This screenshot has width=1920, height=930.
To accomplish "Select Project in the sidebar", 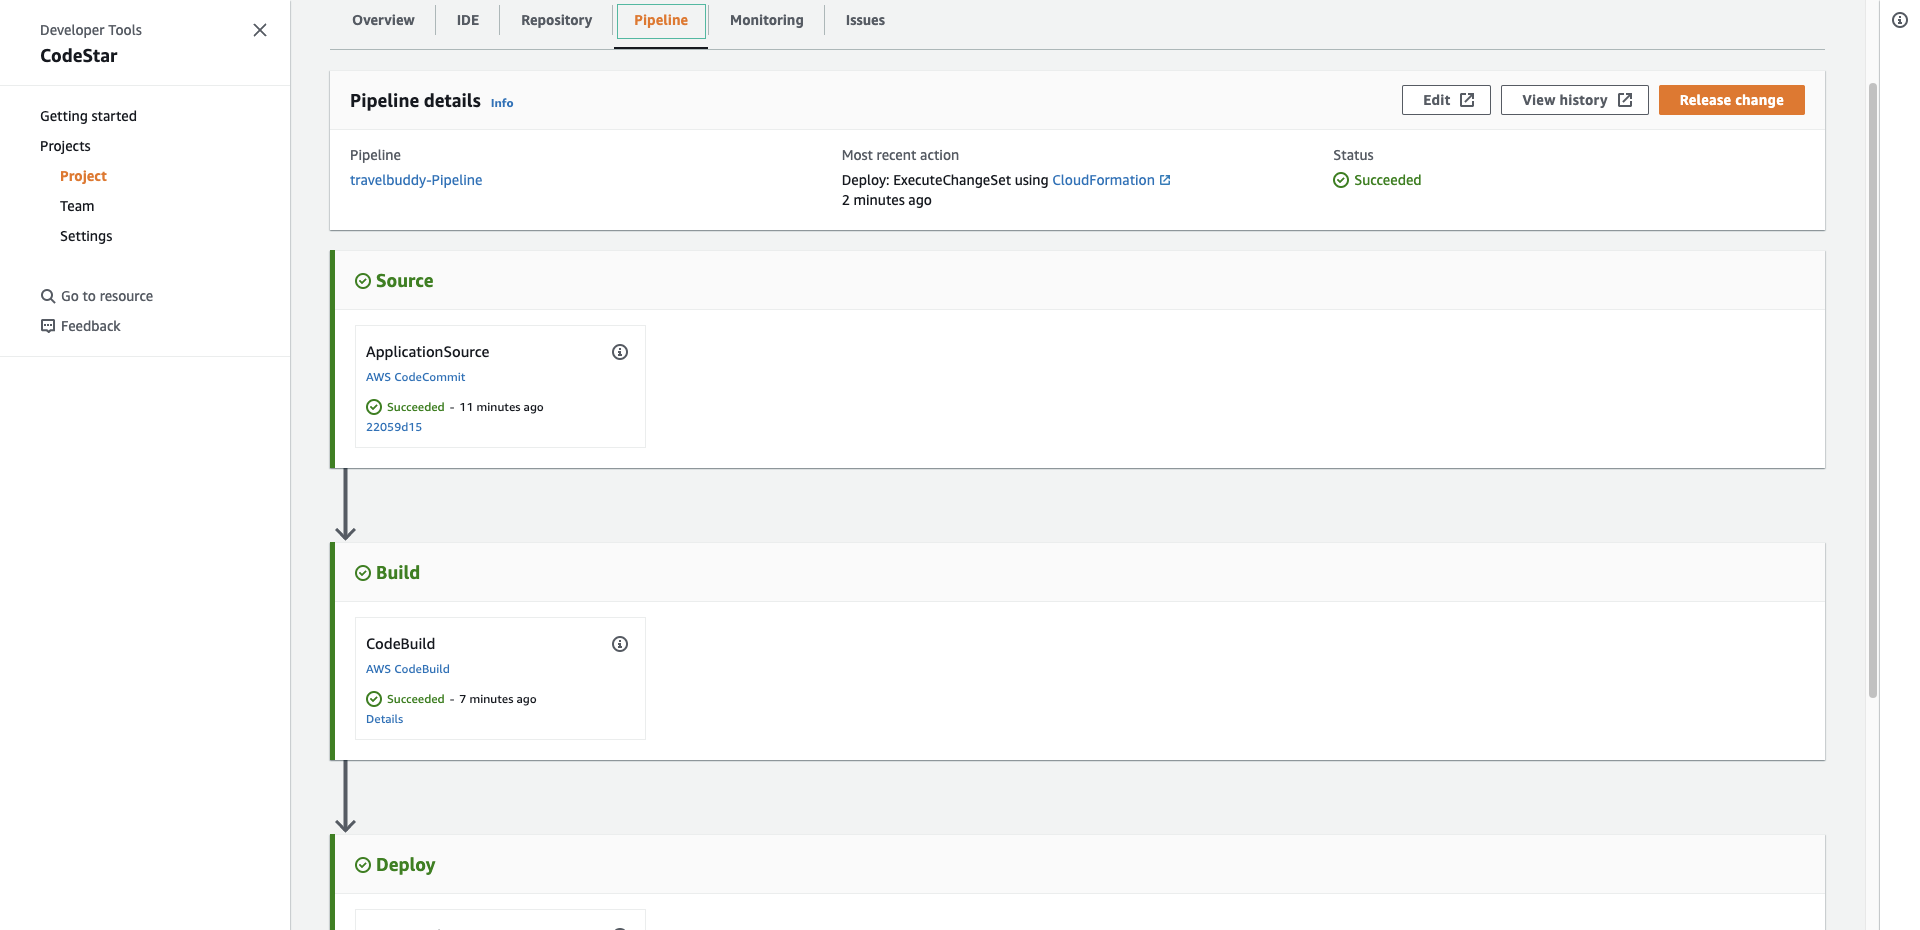I will [83, 176].
